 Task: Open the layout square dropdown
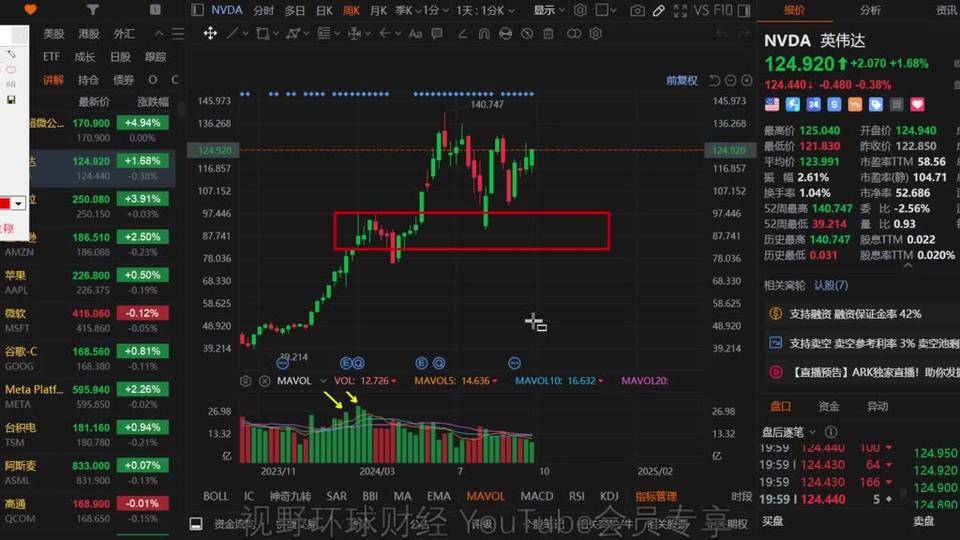(606, 10)
